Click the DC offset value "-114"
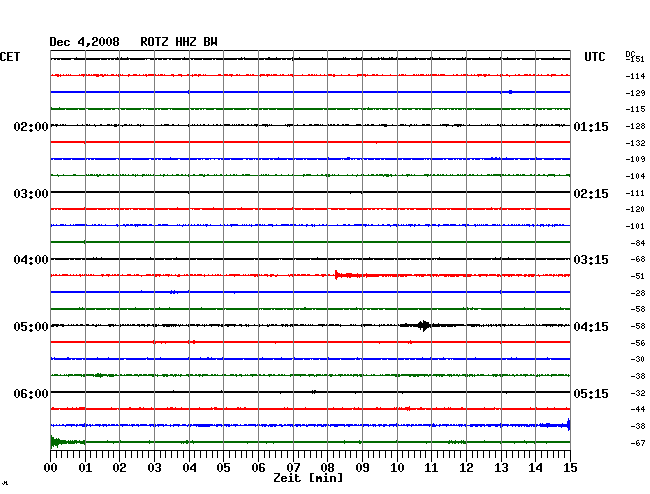Viewport: 650px width, 494px height. pyautogui.click(x=635, y=76)
